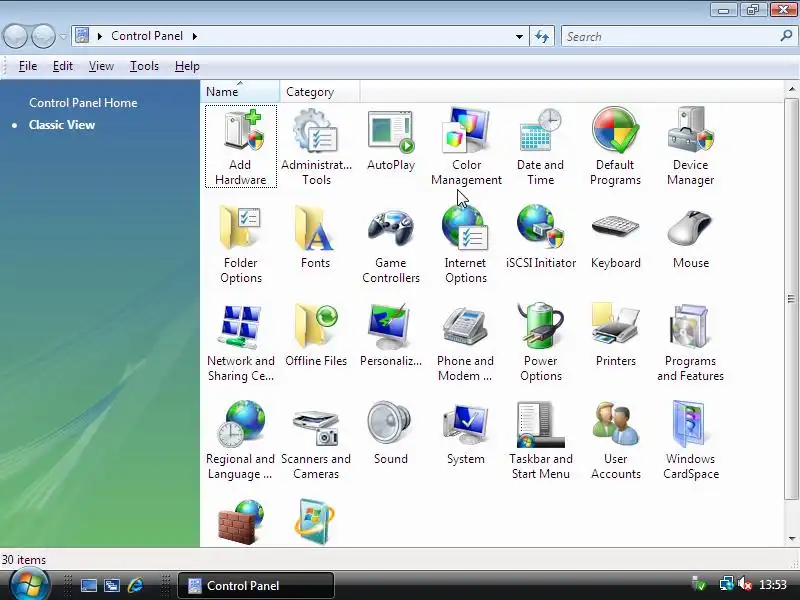Expand the address bar history dropdown
The width and height of the screenshot is (800, 600).
[519, 36]
